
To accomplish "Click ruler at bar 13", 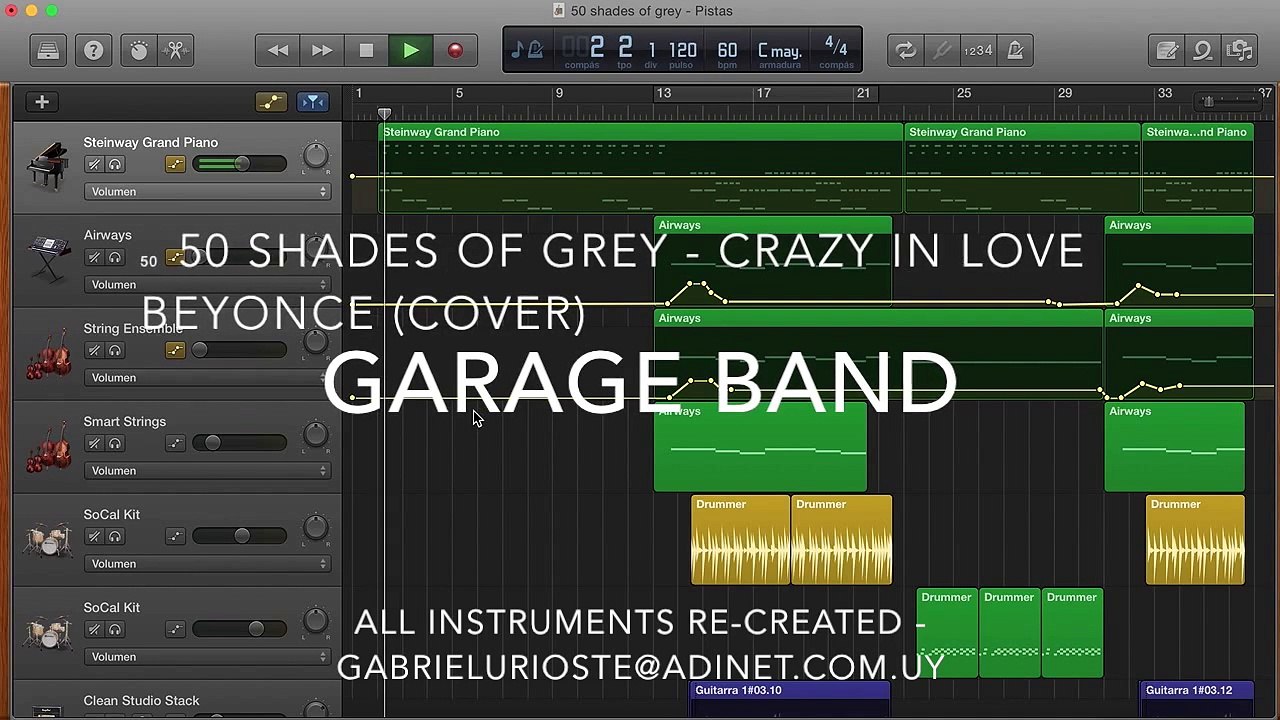I will point(663,93).
